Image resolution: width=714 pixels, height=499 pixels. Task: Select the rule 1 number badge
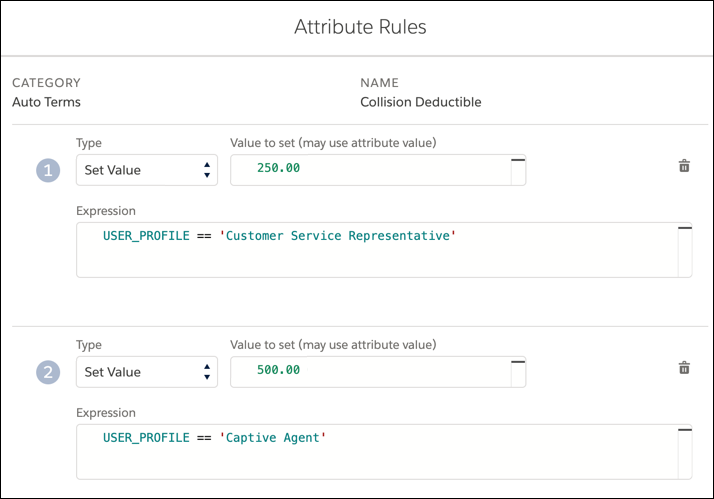tap(48, 170)
